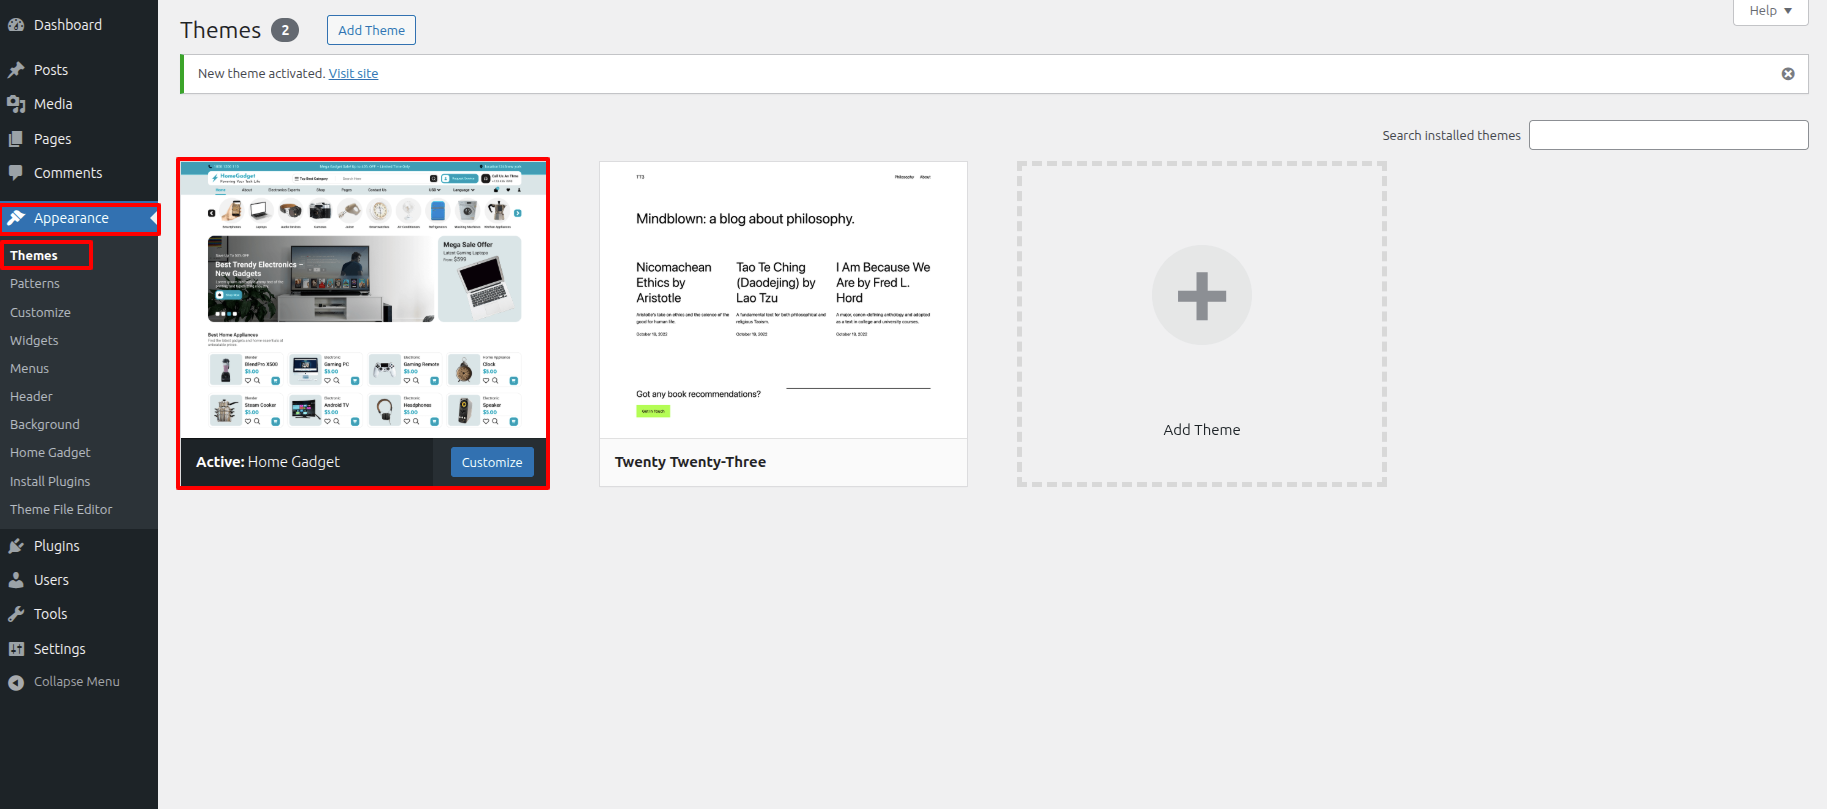Open the Theme File Editor submenu
The width and height of the screenshot is (1827, 809).
click(x=61, y=509)
